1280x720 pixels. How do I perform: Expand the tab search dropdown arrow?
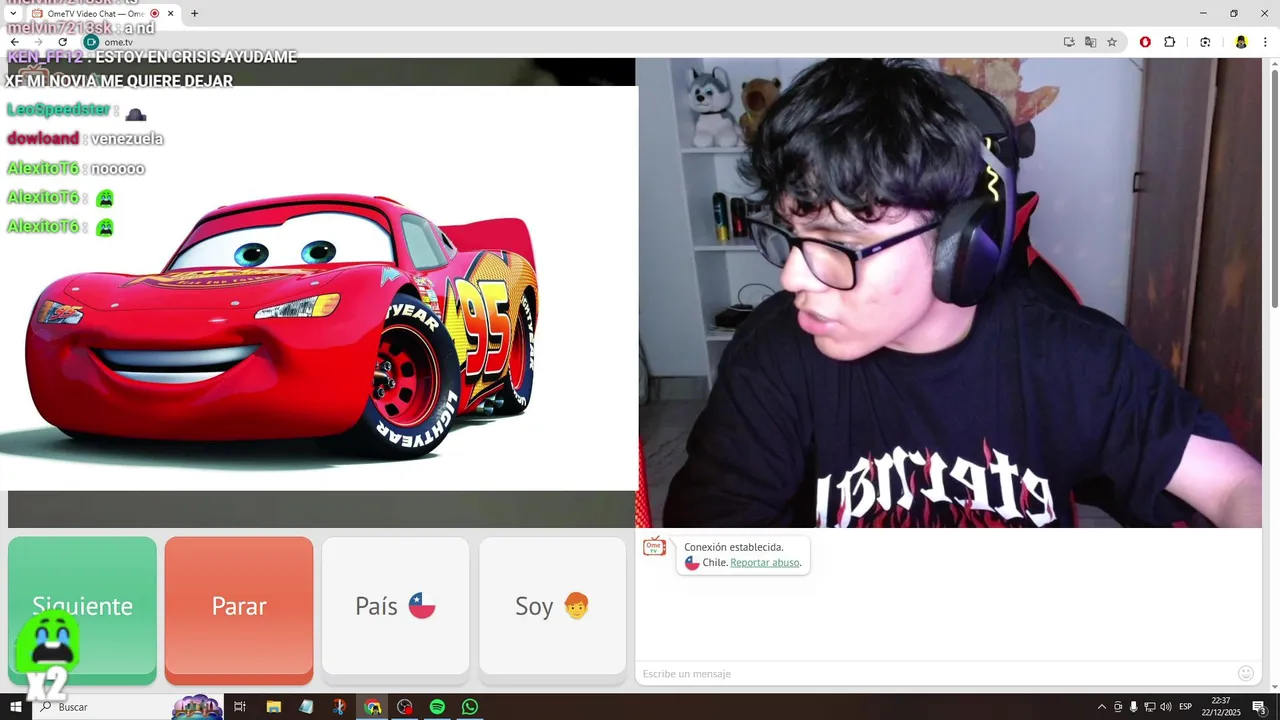pos(12,14)
